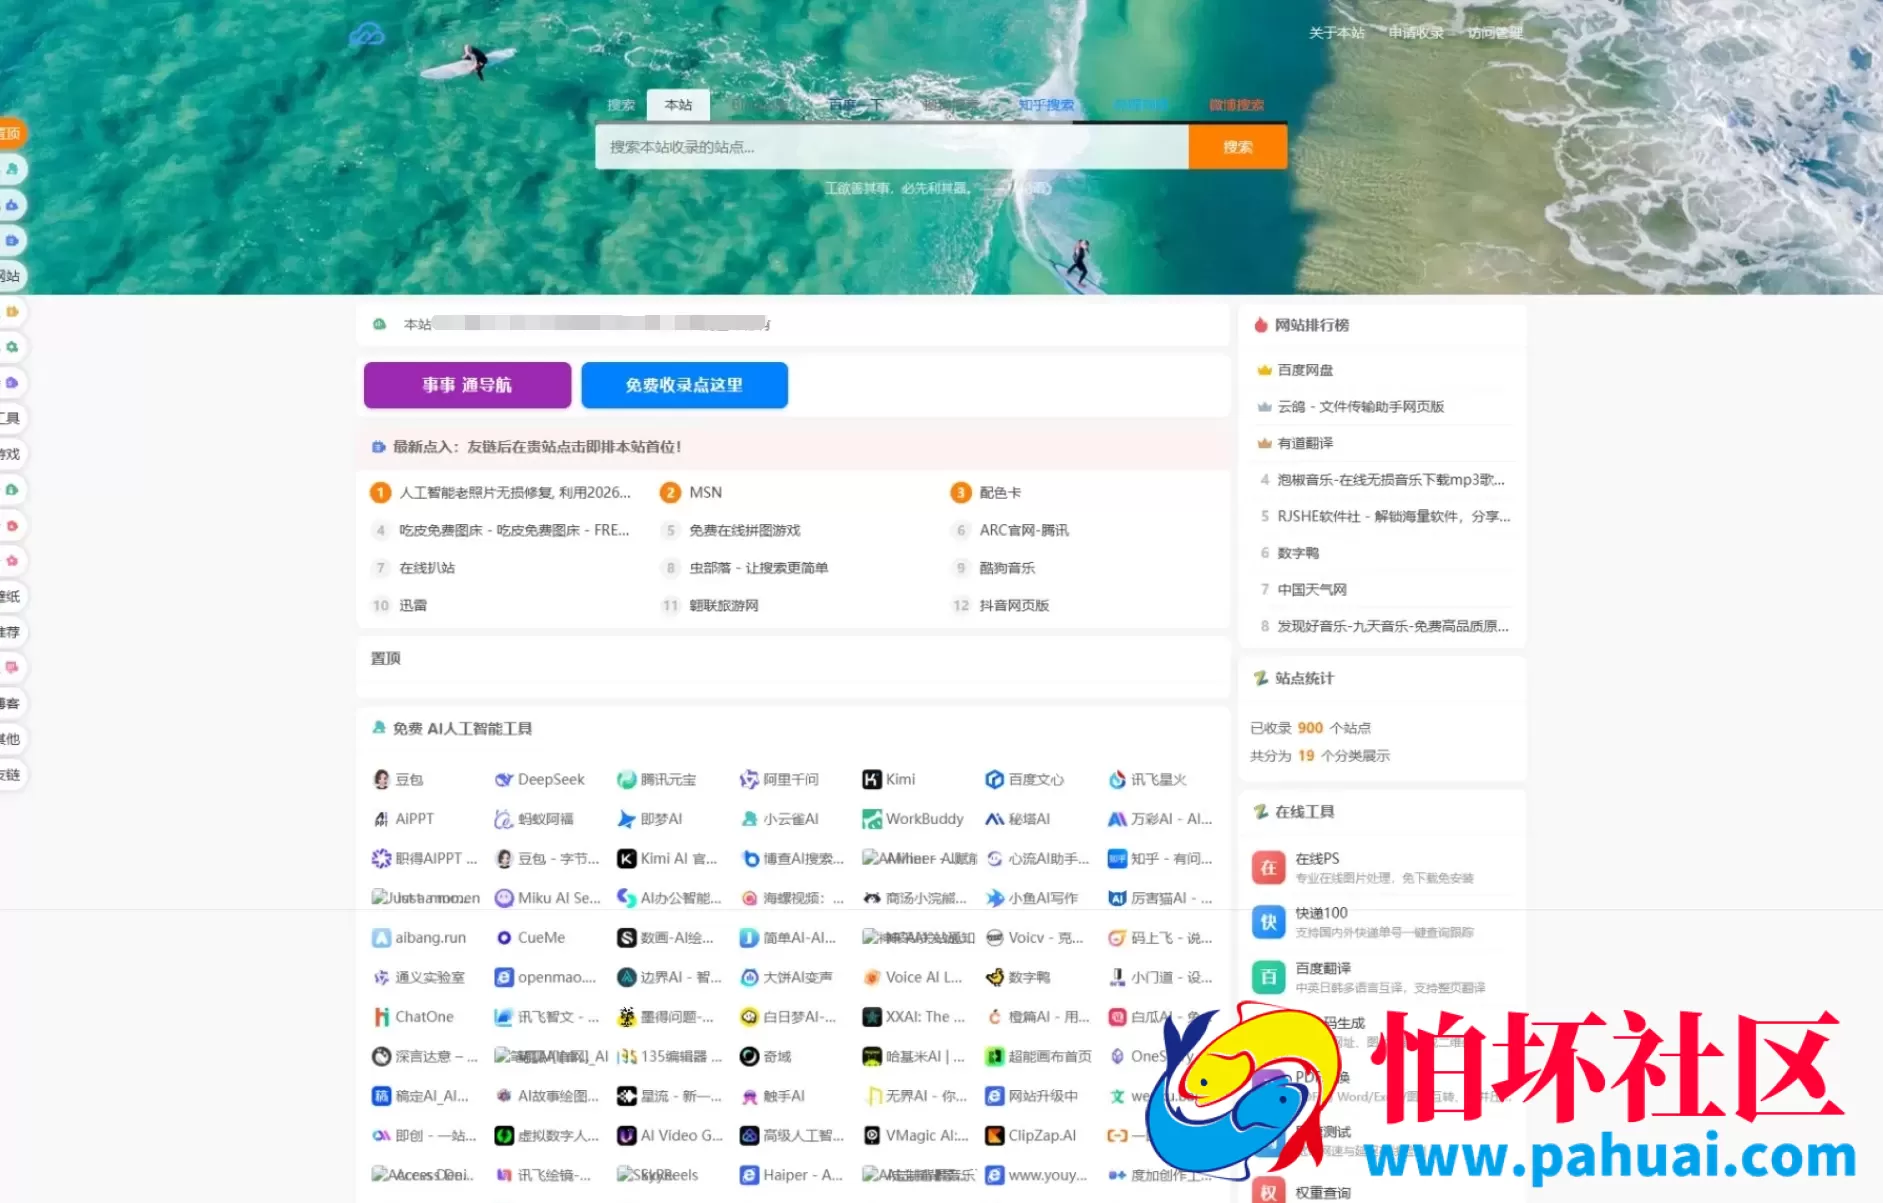
Task: Open the WorkBuddy icon link
Action: point(872,819)
